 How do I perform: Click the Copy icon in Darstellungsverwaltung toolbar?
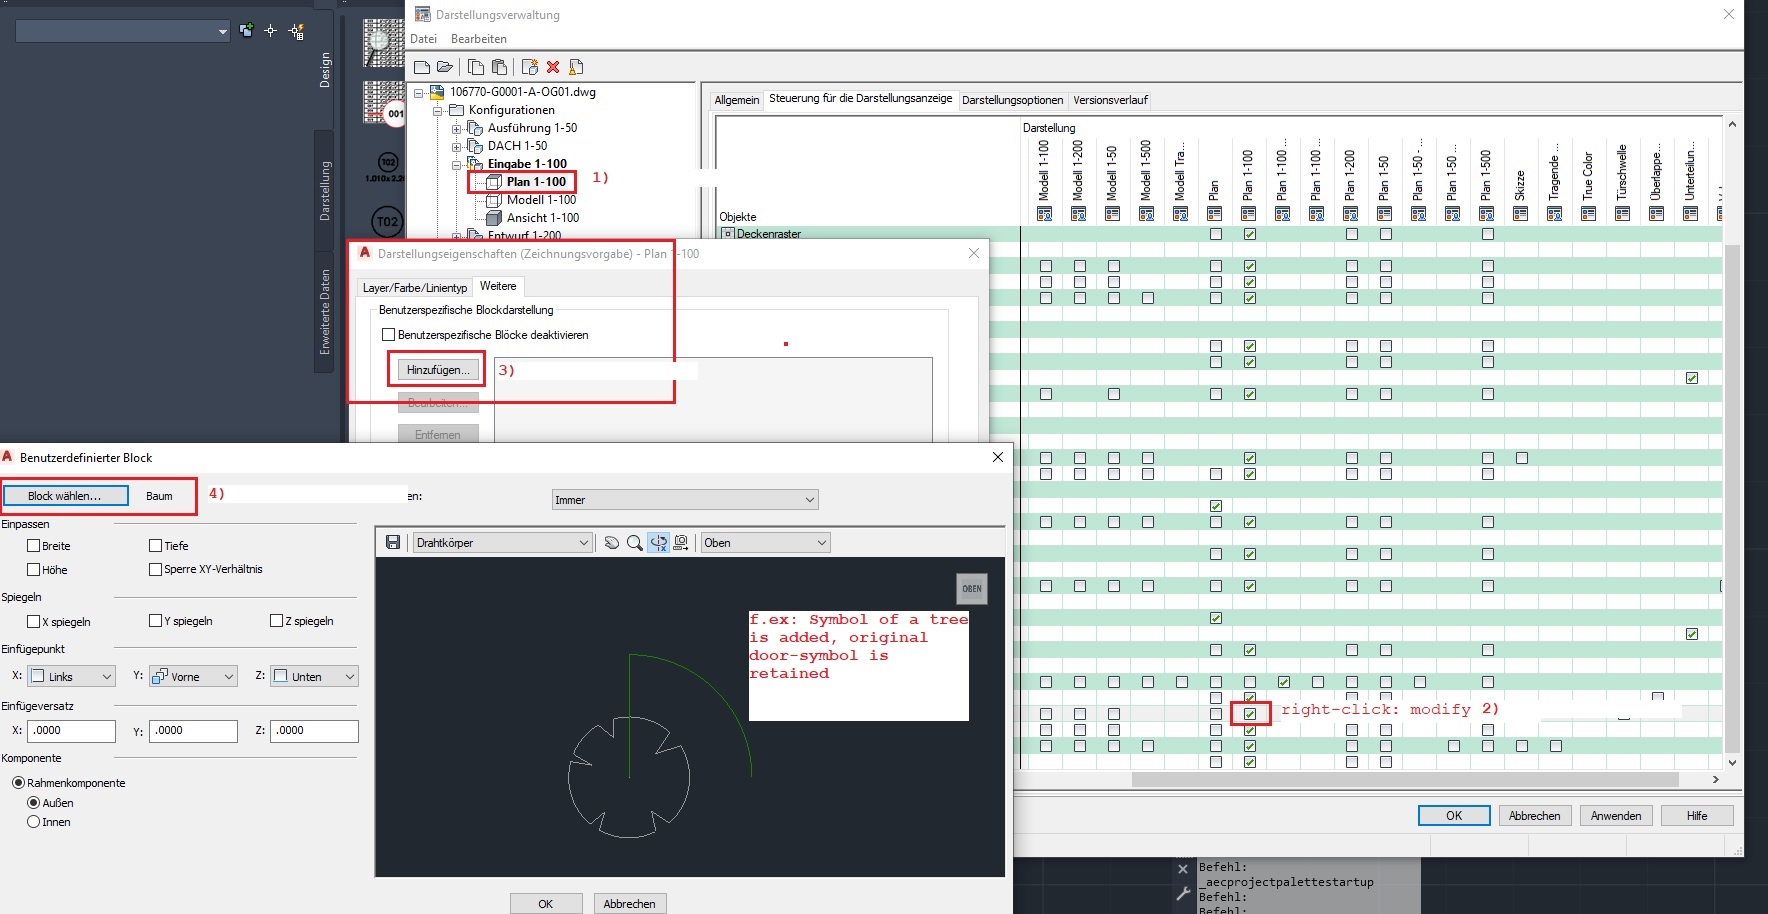tap(475, 67)
